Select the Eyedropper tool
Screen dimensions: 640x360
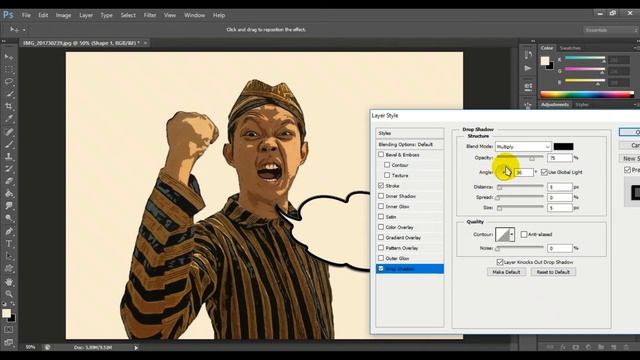pyautogui.click(x=9, y=119)
